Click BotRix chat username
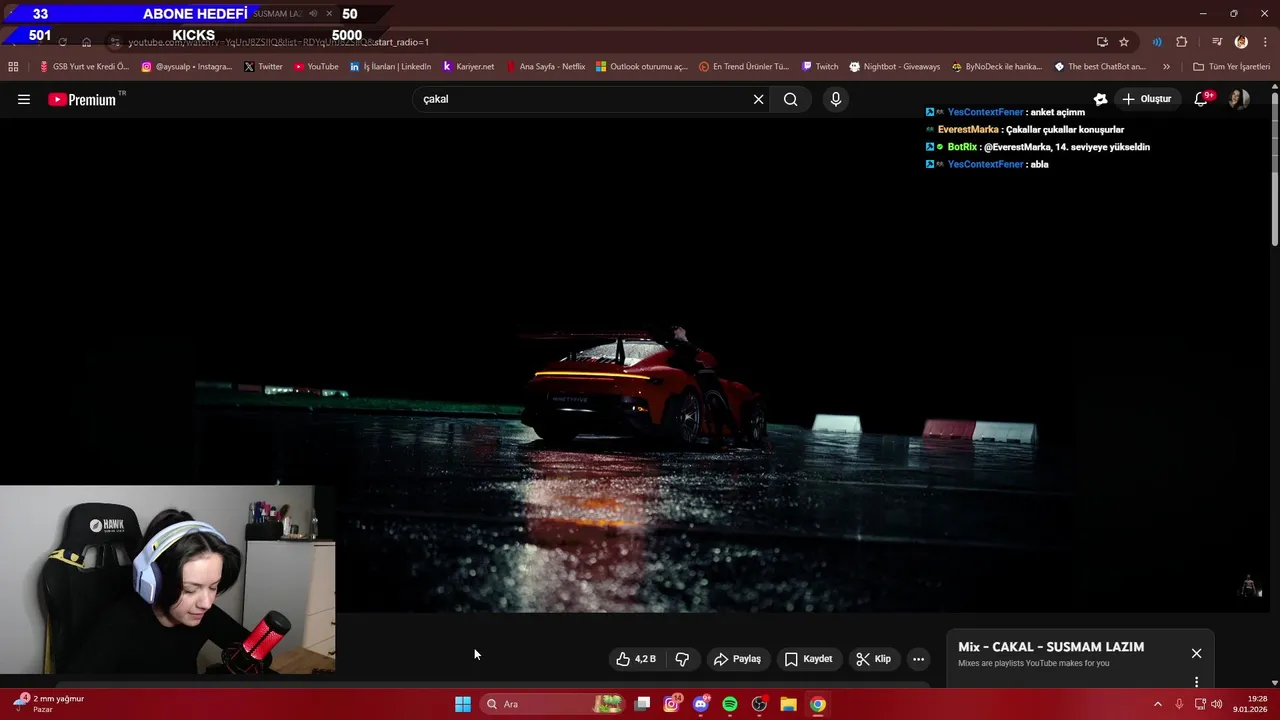This screenshot has width=1280, height=720. tap(962, 147)
